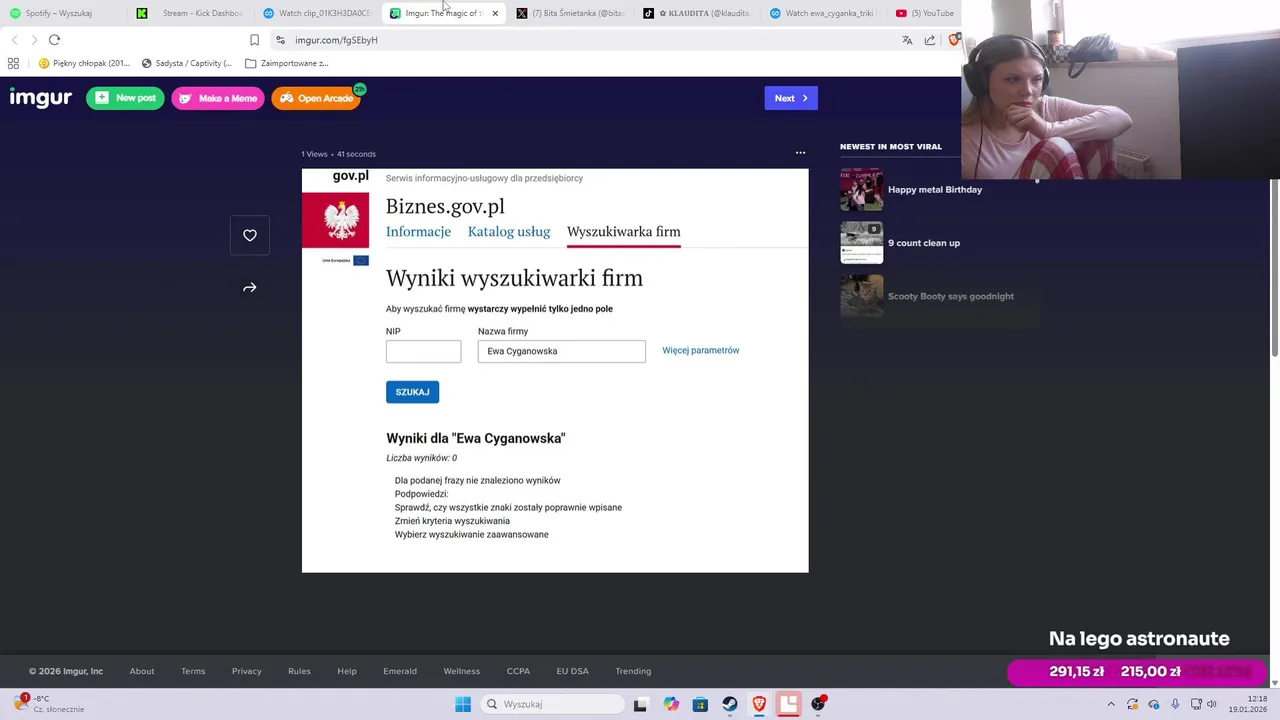Click About in footer

click(142, 671)
